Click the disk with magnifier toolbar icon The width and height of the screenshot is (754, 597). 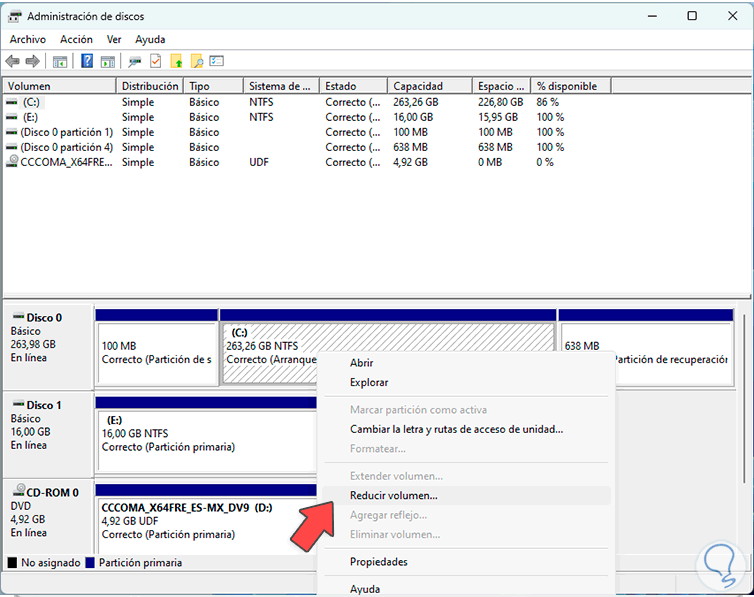(135, 62)
